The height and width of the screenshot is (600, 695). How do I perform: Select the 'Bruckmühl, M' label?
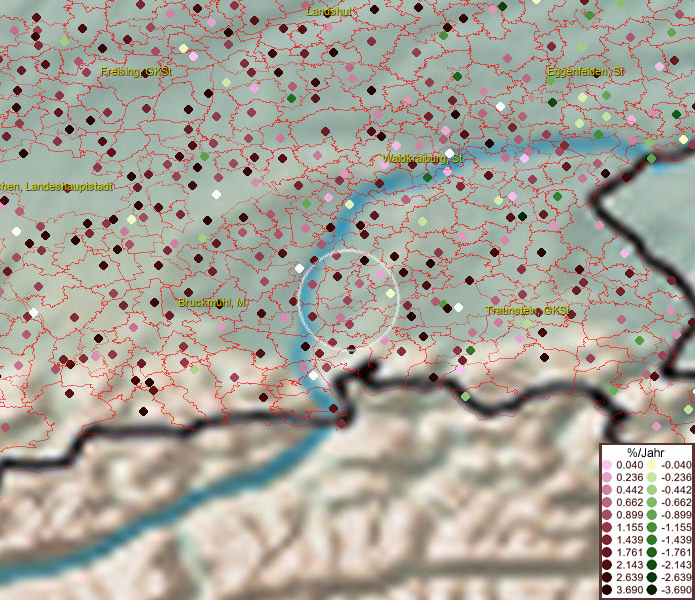[x=213, y=302]
